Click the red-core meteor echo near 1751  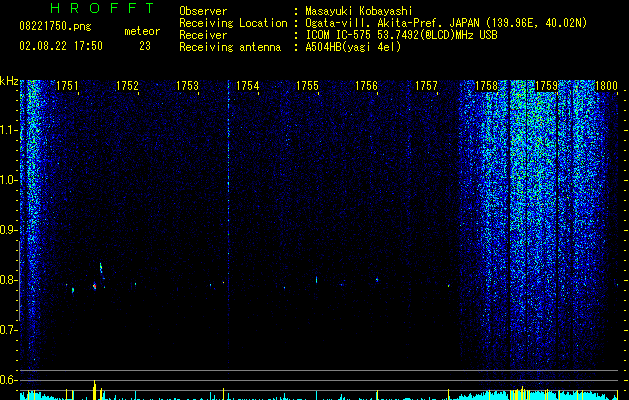tap(95, 286)
